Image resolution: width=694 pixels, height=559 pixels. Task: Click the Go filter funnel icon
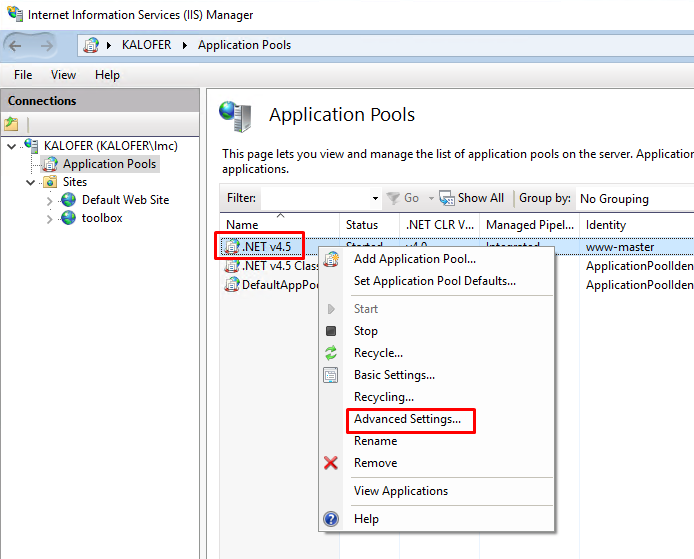393,198
